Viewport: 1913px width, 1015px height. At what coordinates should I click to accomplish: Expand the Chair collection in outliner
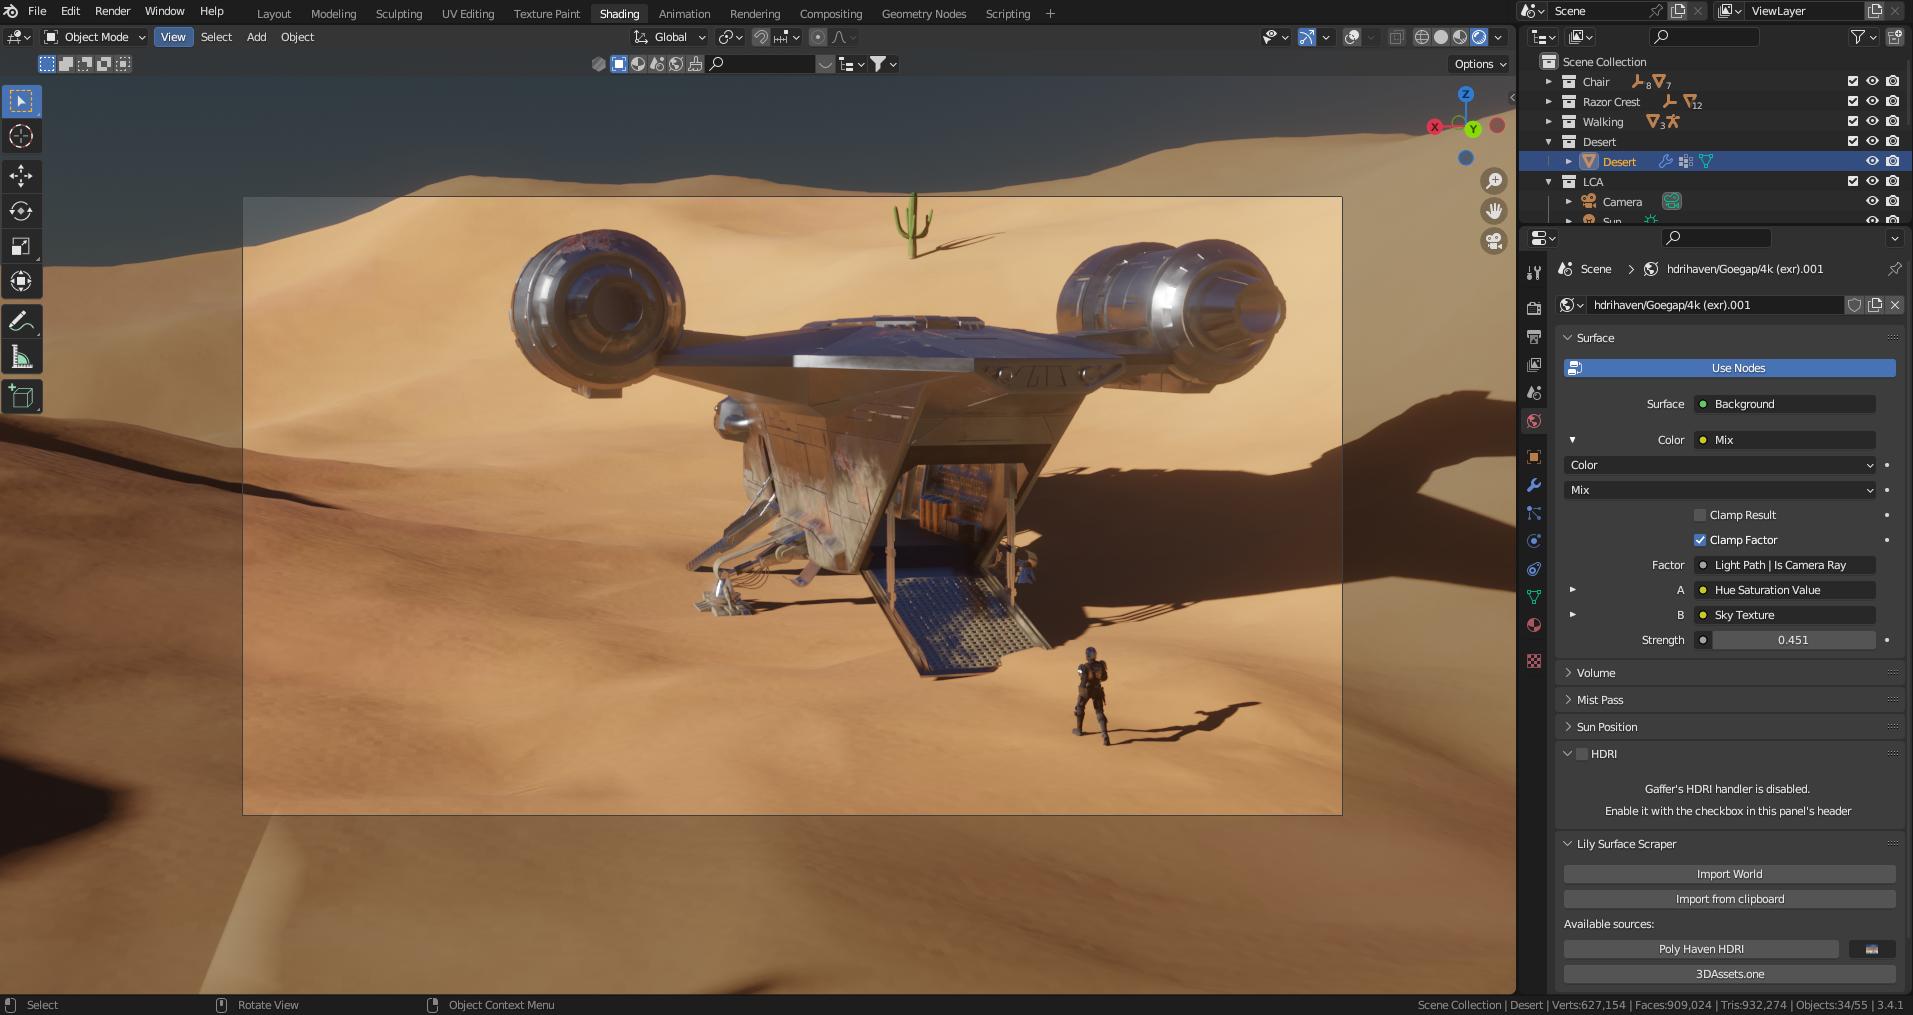[1549, 82]
